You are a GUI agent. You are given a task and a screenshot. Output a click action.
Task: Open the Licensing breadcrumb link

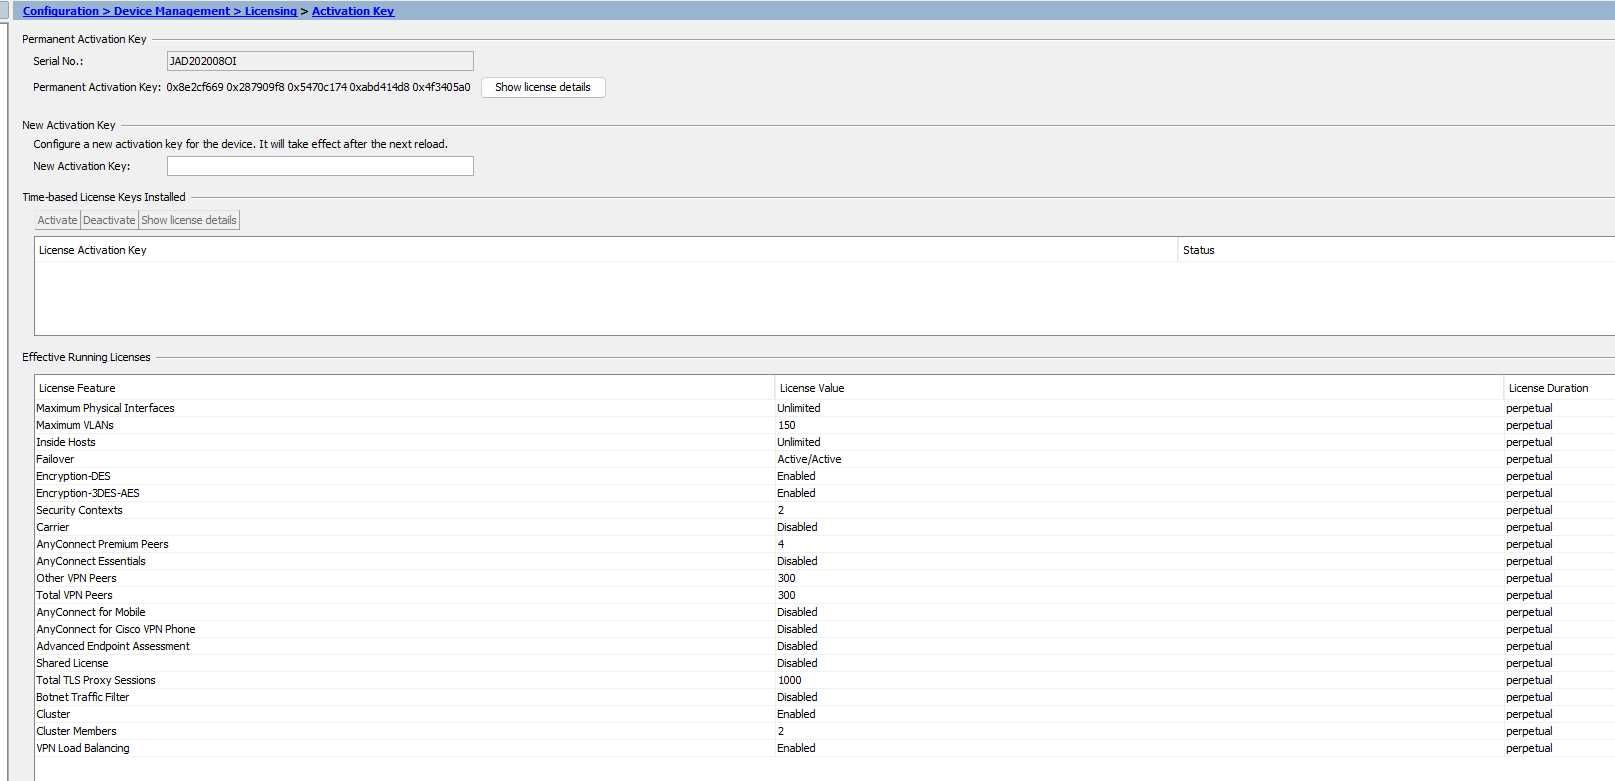pyautogui.click(x=270, y=11)
